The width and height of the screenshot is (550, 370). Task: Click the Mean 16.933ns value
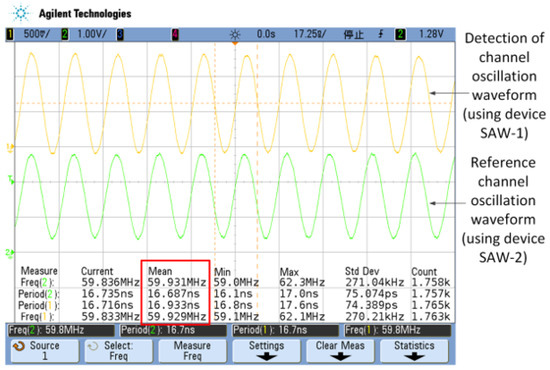click(x=173, y=305)
